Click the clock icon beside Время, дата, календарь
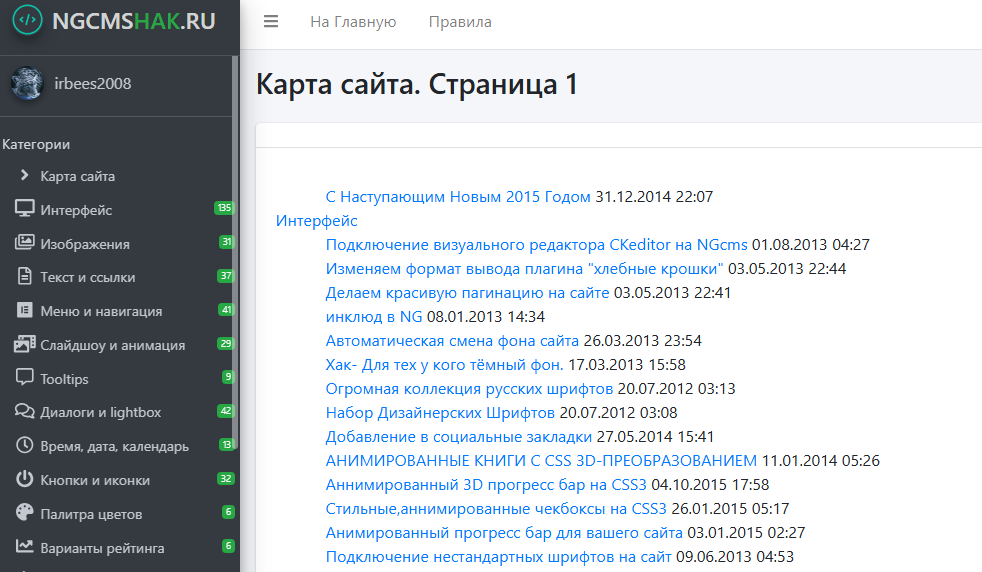The height and width of the screenshot is (572, 982). point(24,445)
